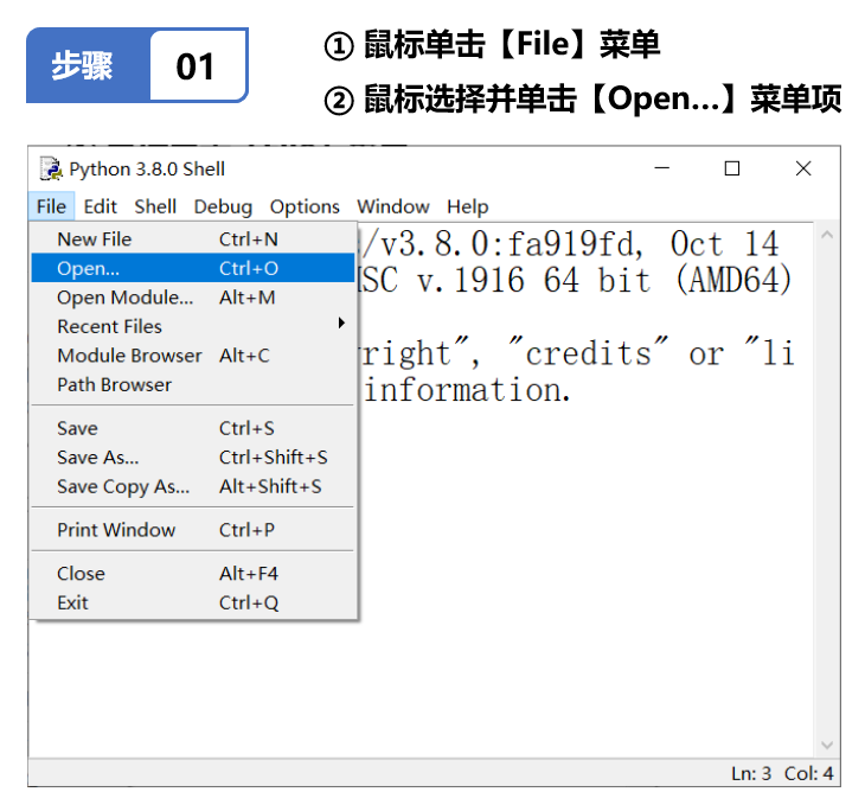Select Close menu item (Alt+F4)
Screen dimensions: 865x811
pyautogui.click(x=193, y=574)
